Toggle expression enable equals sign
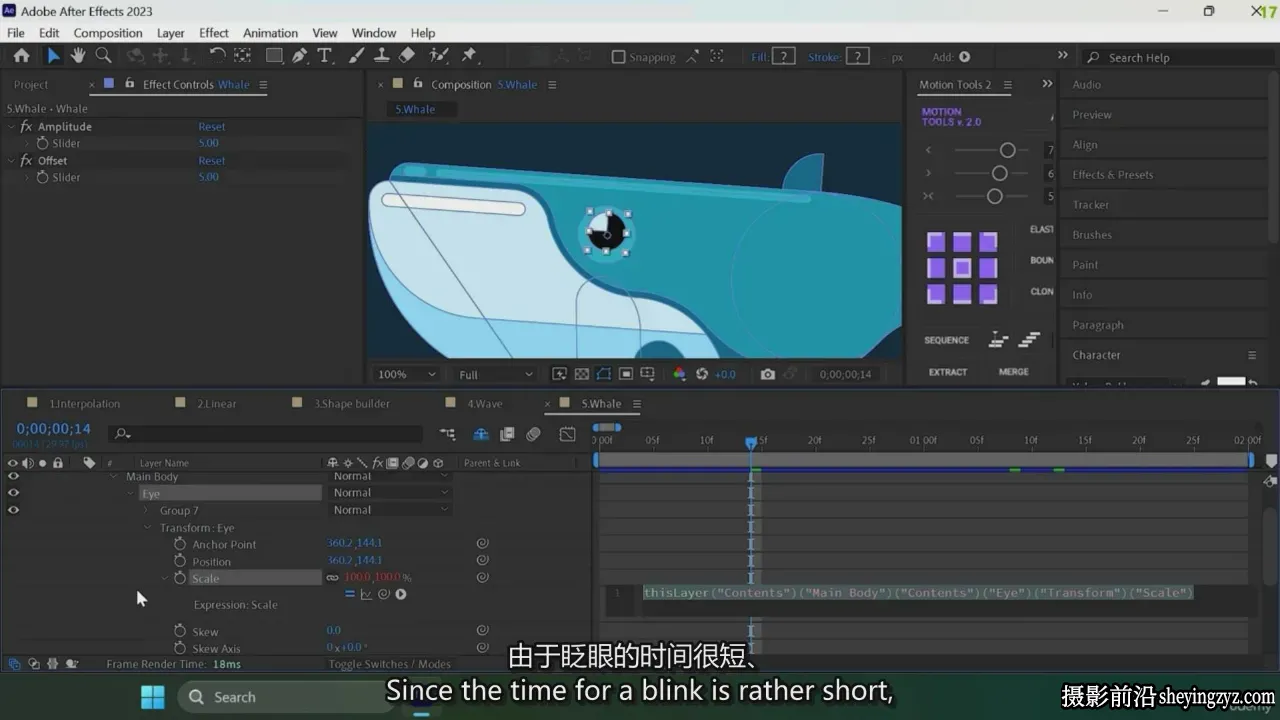The image size is (1280, 720). pos(350,594)
